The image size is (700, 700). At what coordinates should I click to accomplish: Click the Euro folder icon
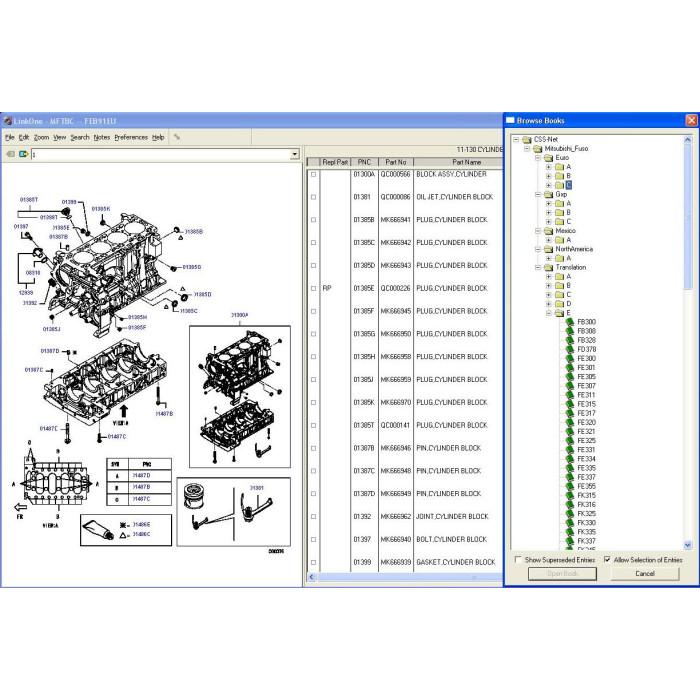coord(548,158)
